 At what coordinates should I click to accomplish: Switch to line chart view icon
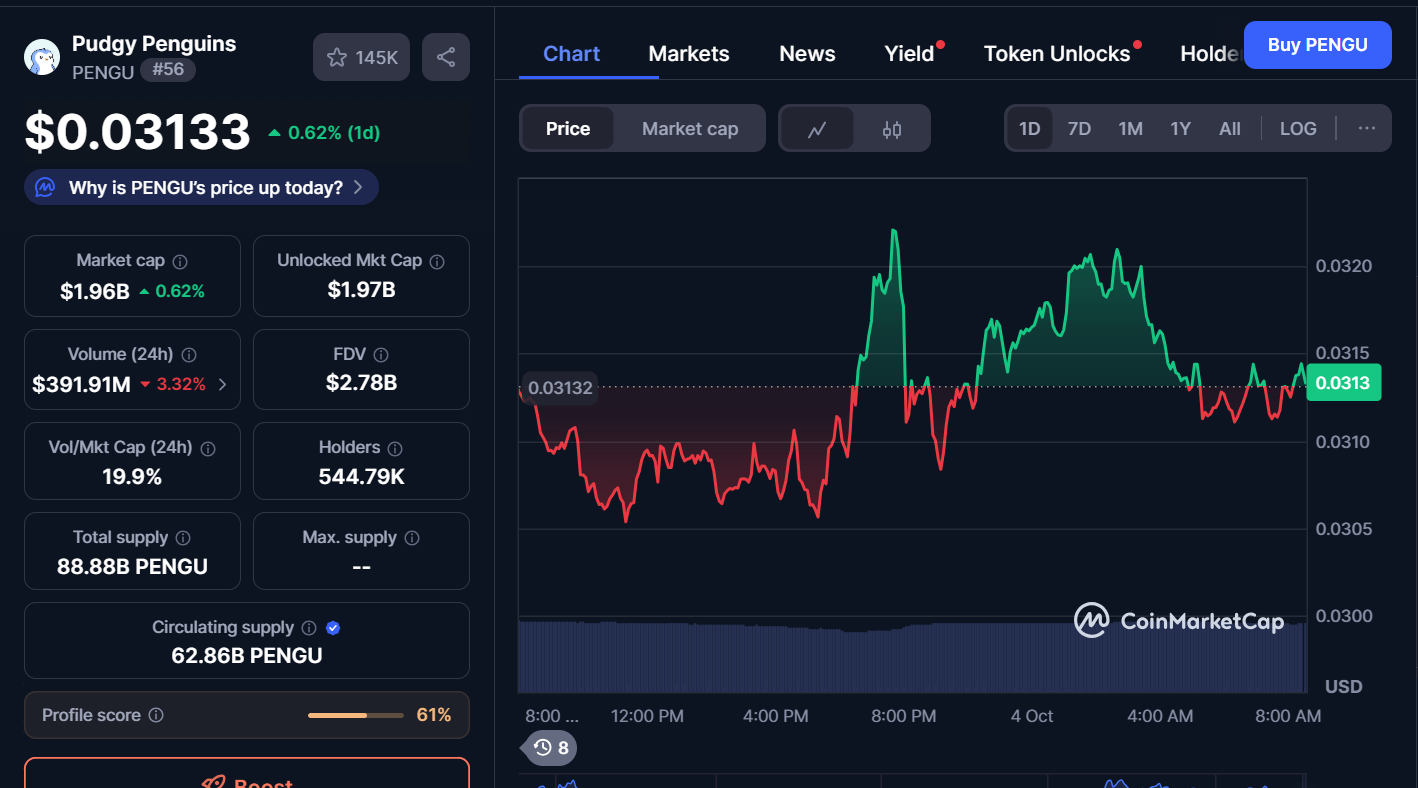(817, 129)
